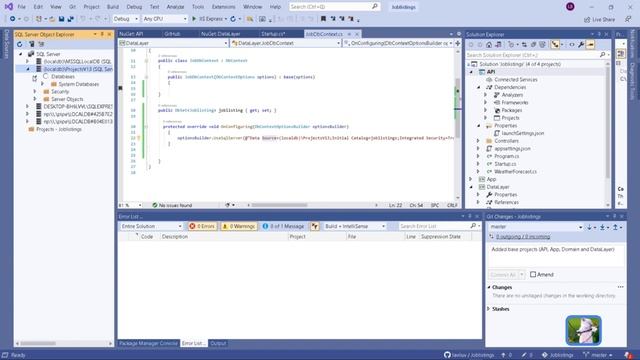Switch views icon in Solution Explorer toolbar
Viewport: 640px width, 360px height.
click(498, 44)
